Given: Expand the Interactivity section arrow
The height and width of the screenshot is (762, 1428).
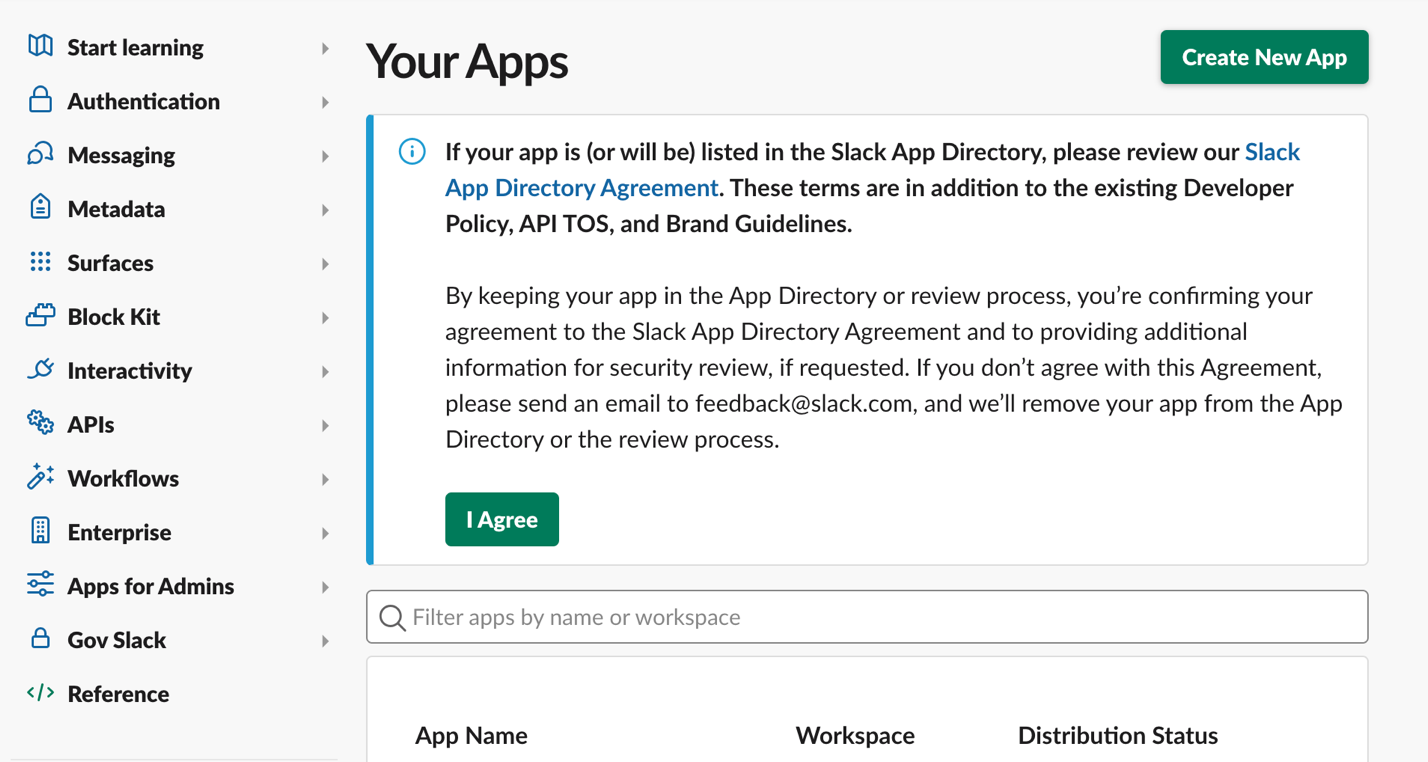Looking at the screenshot, I should point(325,372).
